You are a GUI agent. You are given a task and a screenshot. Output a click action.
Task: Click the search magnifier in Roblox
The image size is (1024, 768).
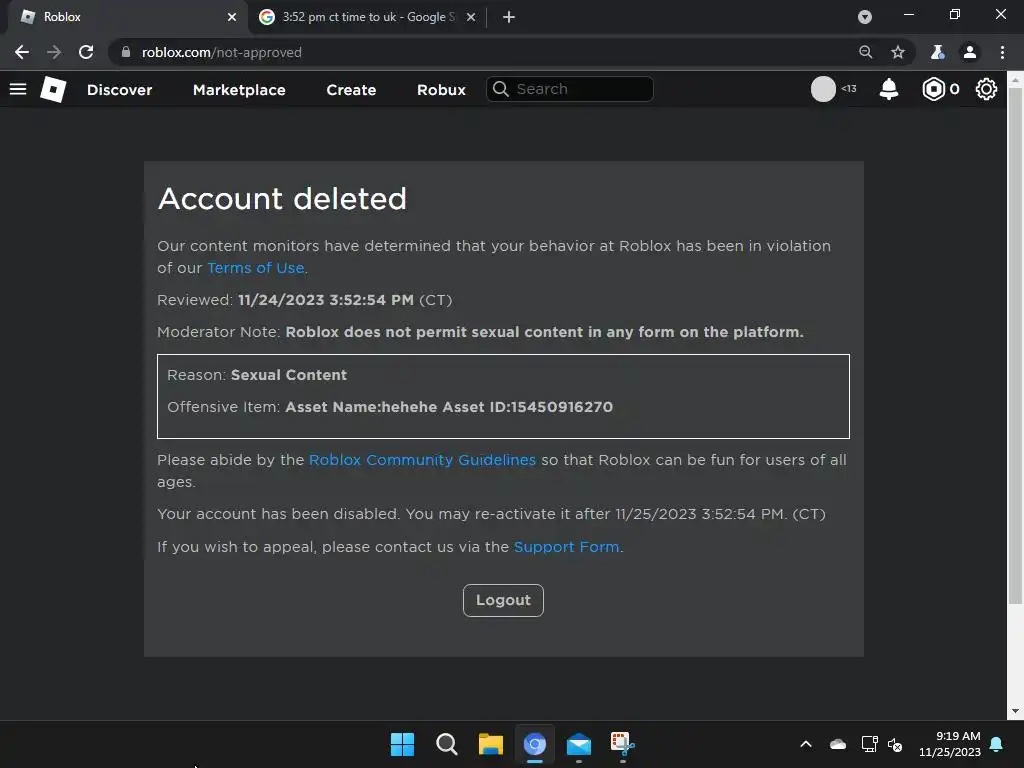click(500, 89)
